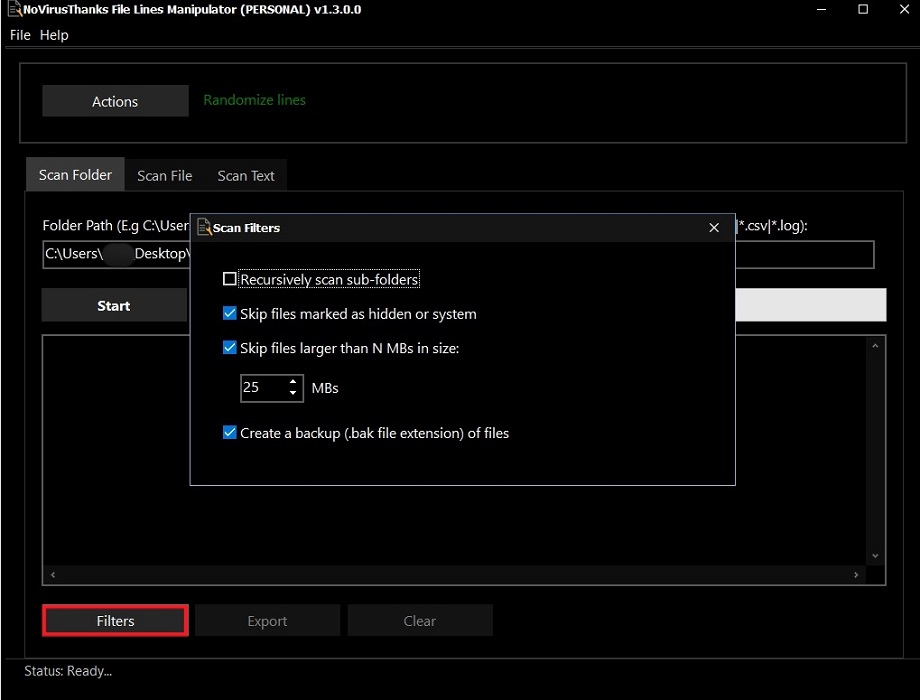Increase the MBs value with the up spinner
Screen dimensions: 920x700
click(x=295, y=383)
